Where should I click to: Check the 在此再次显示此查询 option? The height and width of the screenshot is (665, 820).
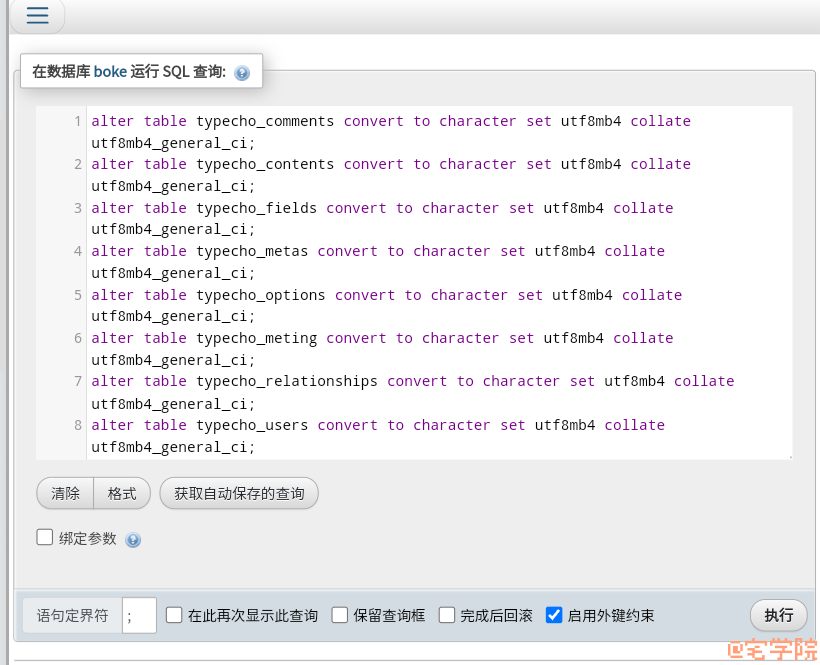174,615
